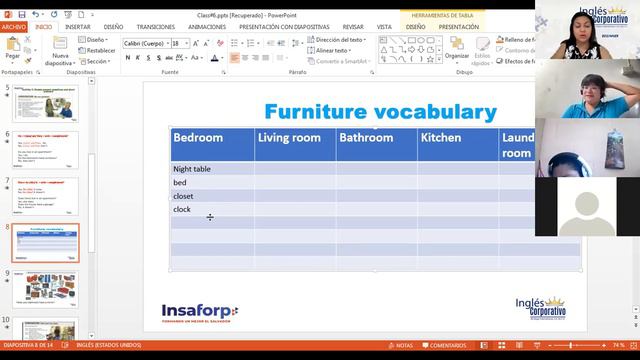Toggle text shadow formatting

[x=158, y=58]
